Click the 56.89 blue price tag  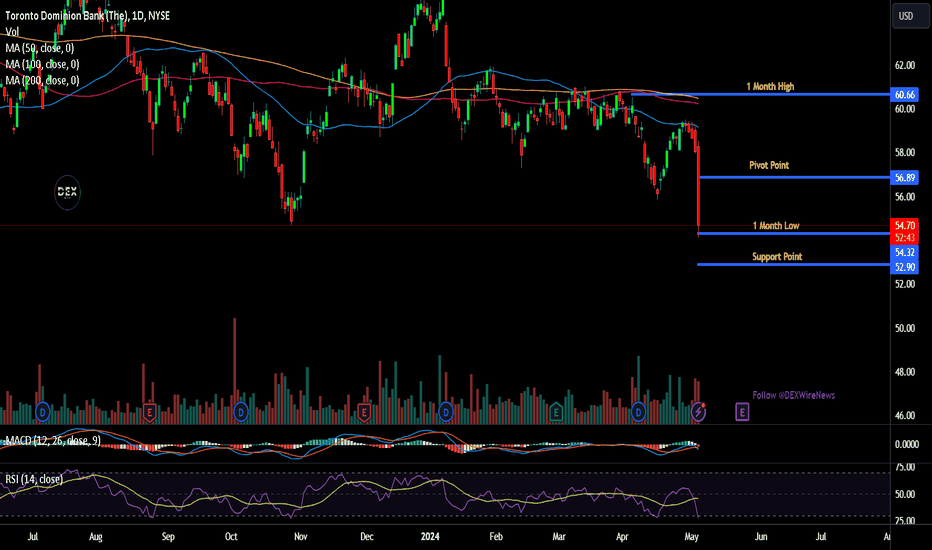[905, 178]
